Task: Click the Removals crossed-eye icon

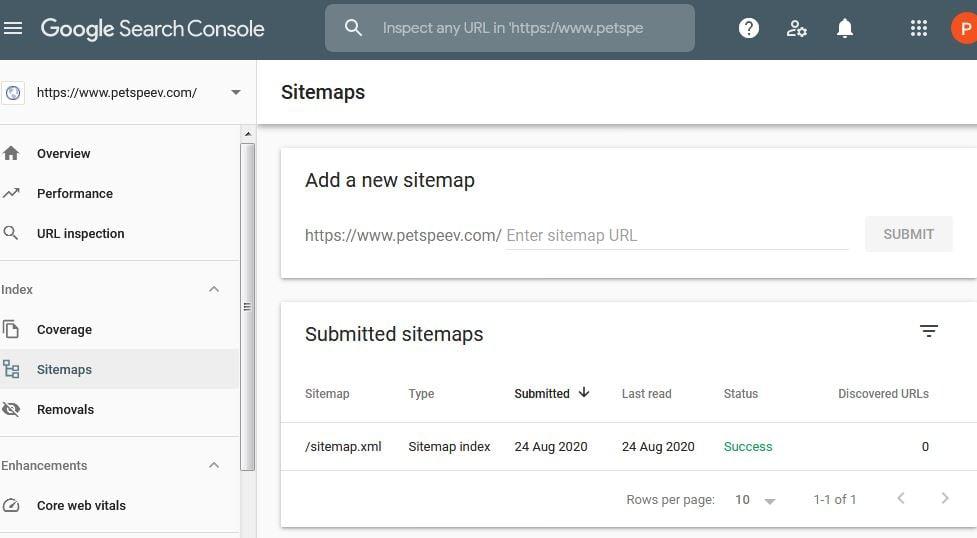Action: 11,409
